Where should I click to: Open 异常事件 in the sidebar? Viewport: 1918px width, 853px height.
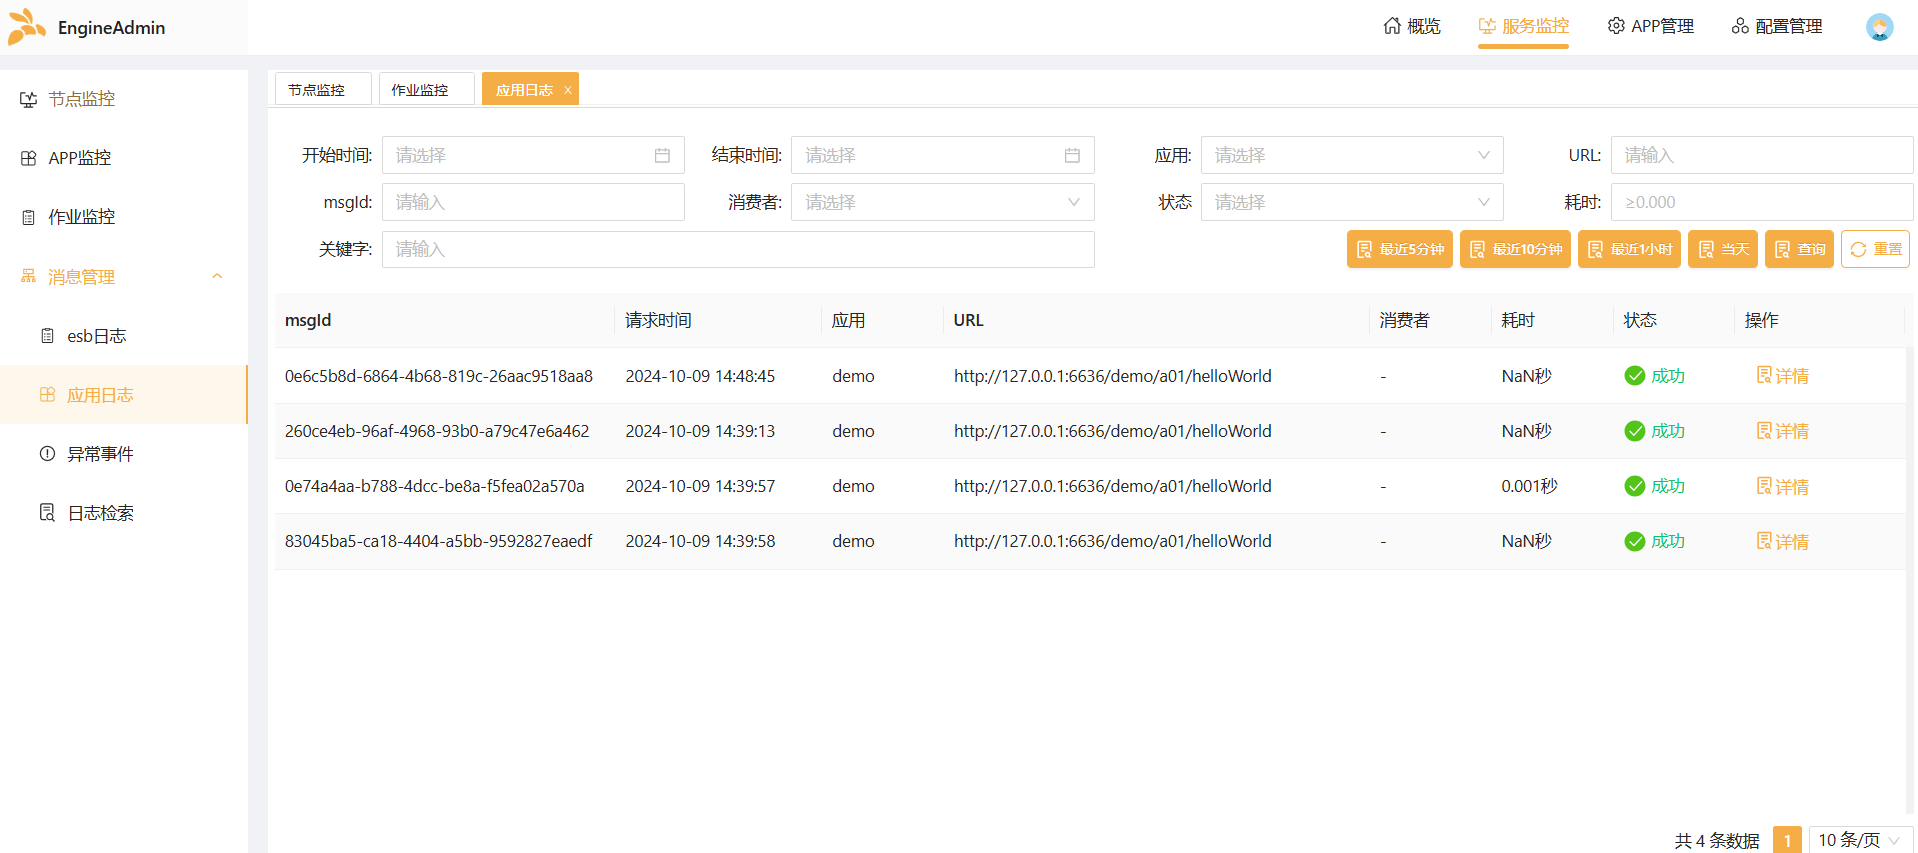(124, 454)
